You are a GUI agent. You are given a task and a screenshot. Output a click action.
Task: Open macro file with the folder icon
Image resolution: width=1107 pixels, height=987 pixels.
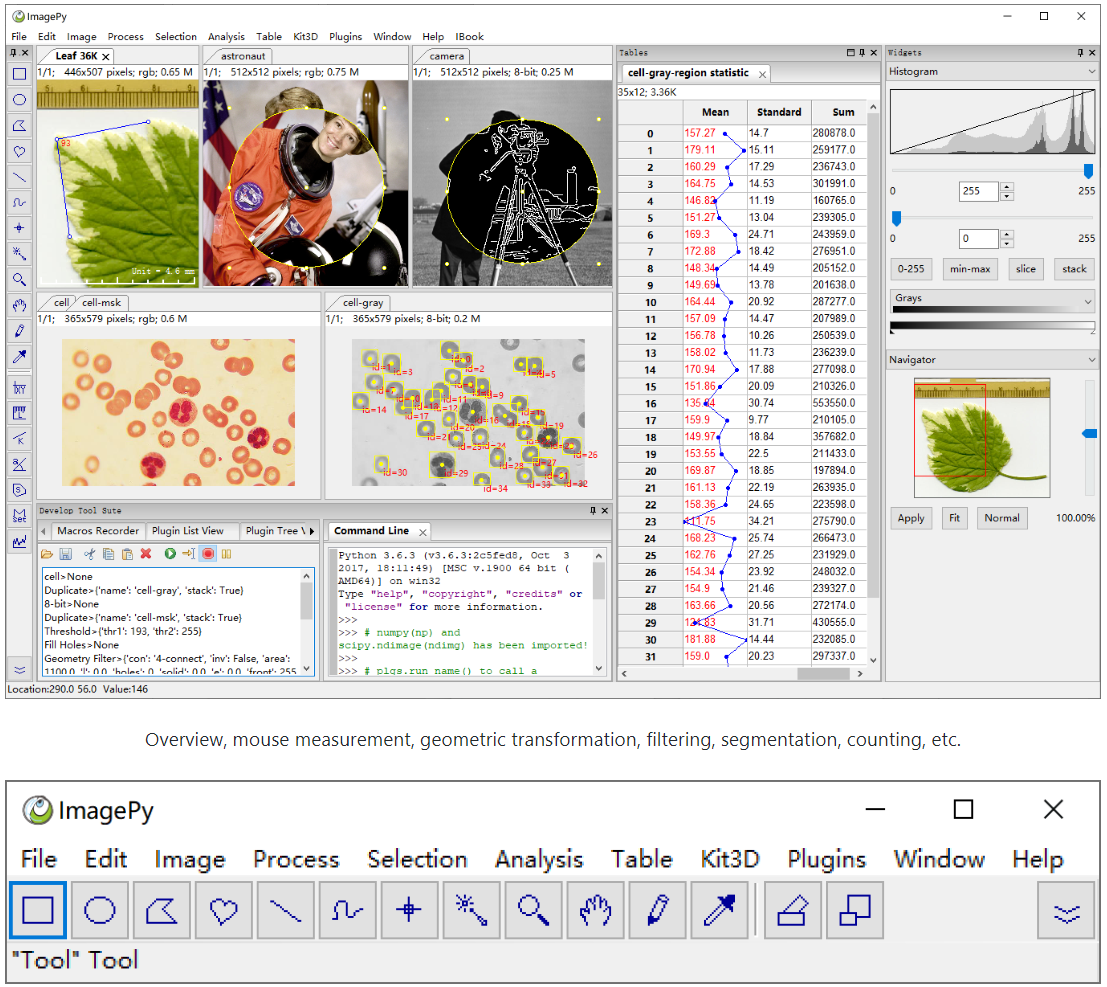point(47,554)
